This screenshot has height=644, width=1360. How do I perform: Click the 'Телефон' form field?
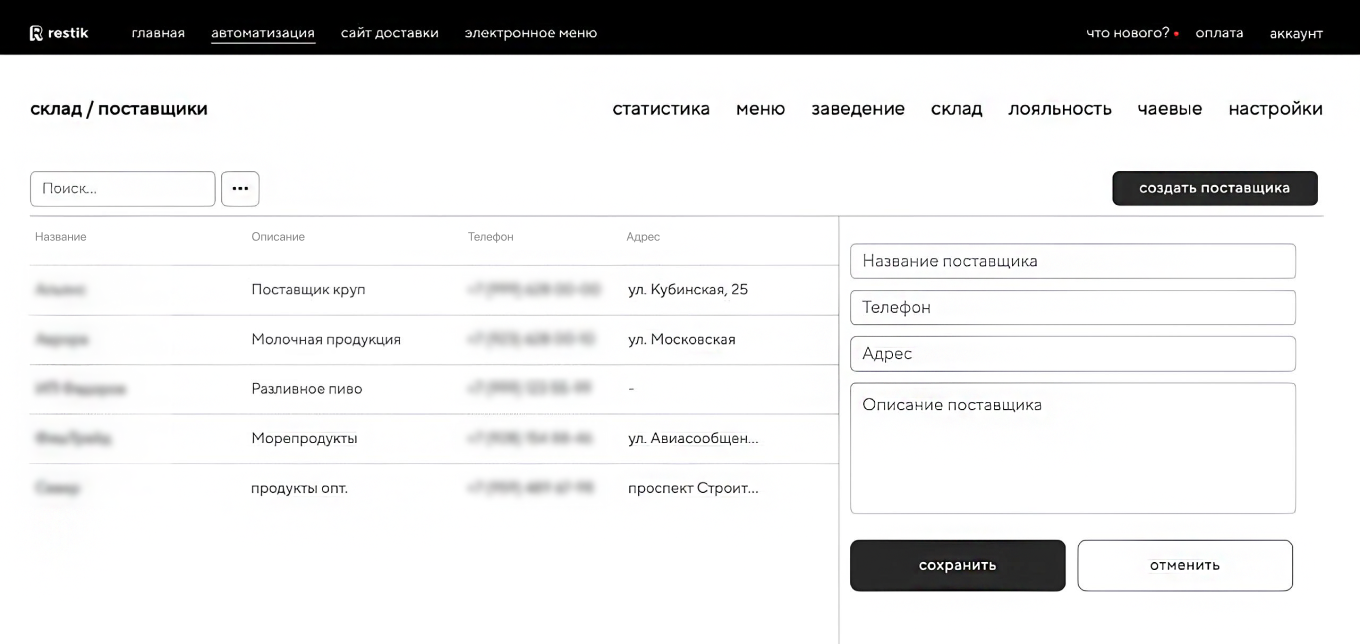coord(1072,307)
